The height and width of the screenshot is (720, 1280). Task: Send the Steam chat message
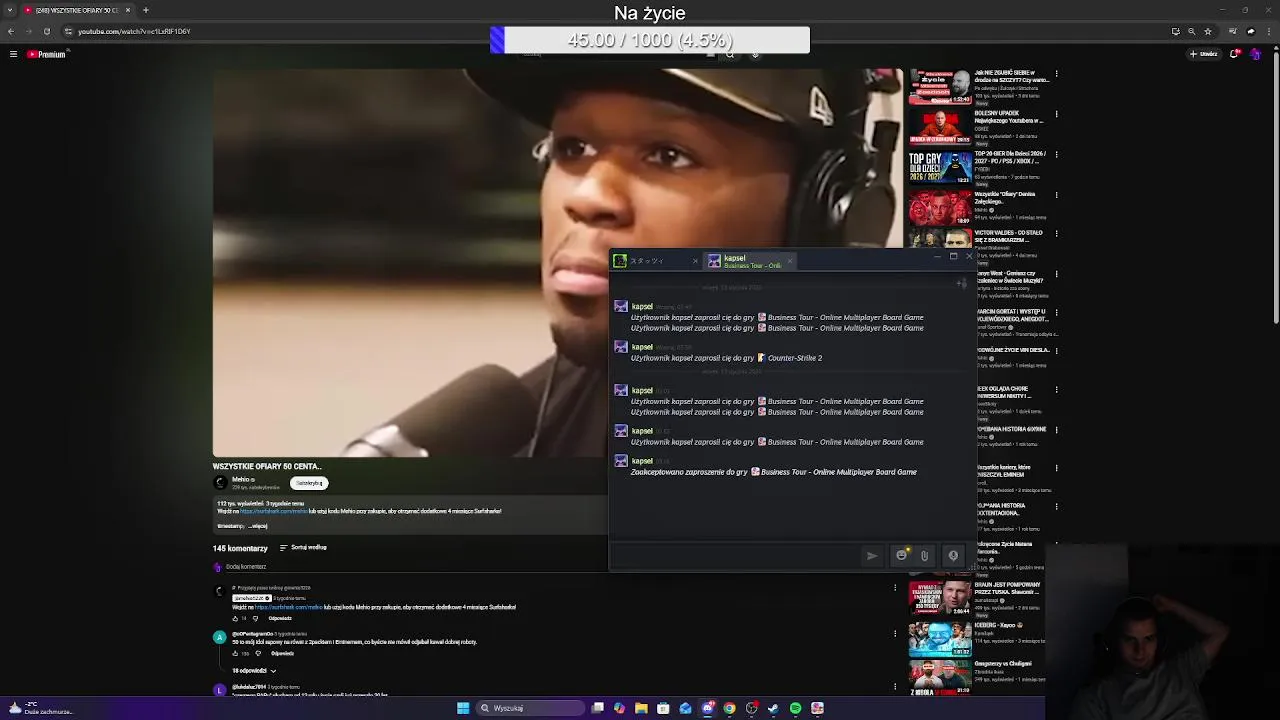click(872, 556)
